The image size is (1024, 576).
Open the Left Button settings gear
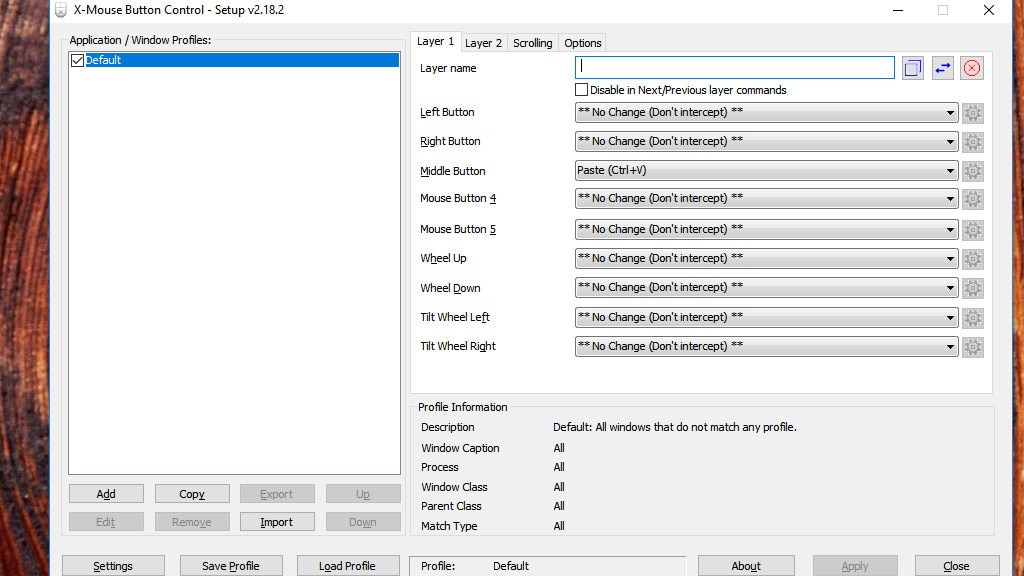[x=972, y=113]
